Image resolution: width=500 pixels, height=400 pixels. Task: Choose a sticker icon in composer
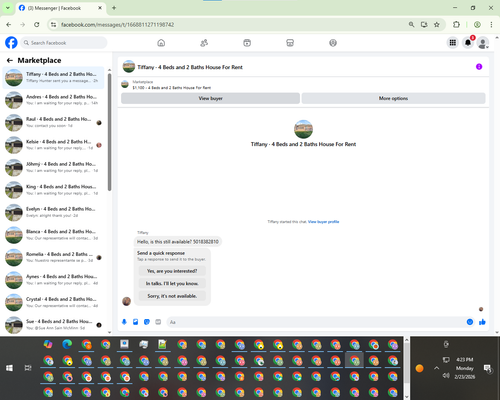click(x=147, y=322)
